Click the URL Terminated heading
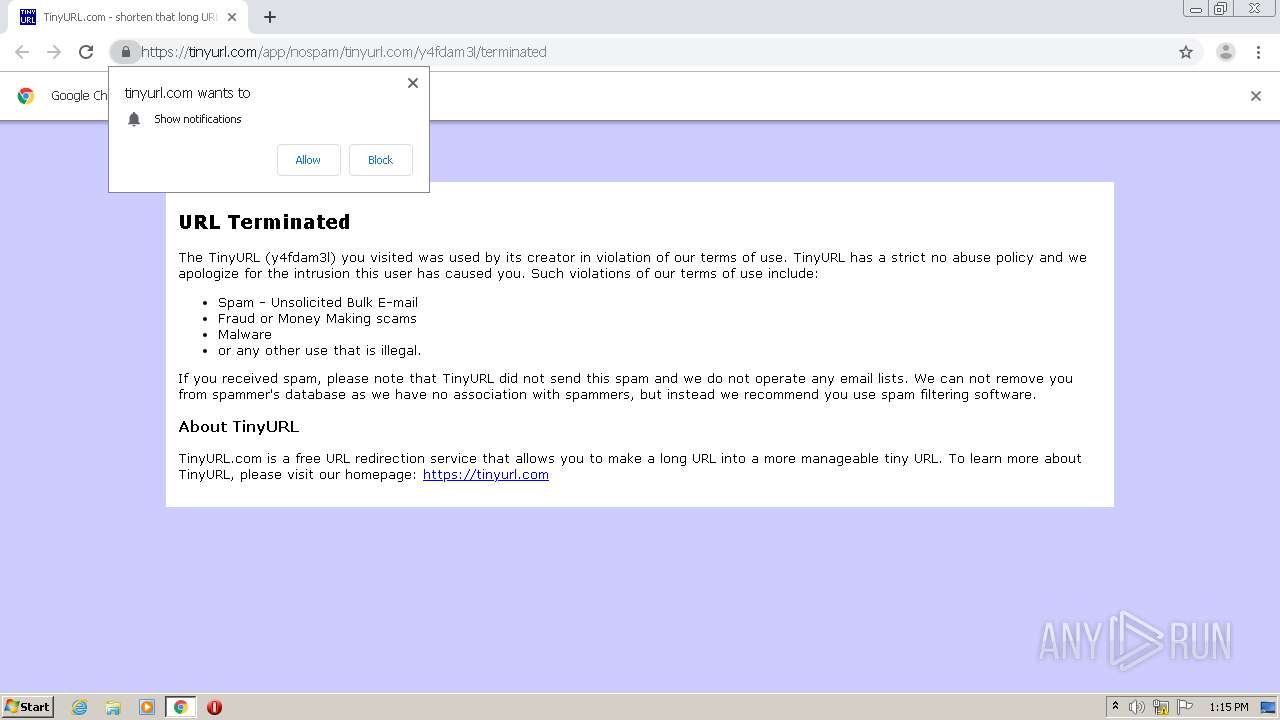The width and height of the screenshot is (1280, 720). 264,222
